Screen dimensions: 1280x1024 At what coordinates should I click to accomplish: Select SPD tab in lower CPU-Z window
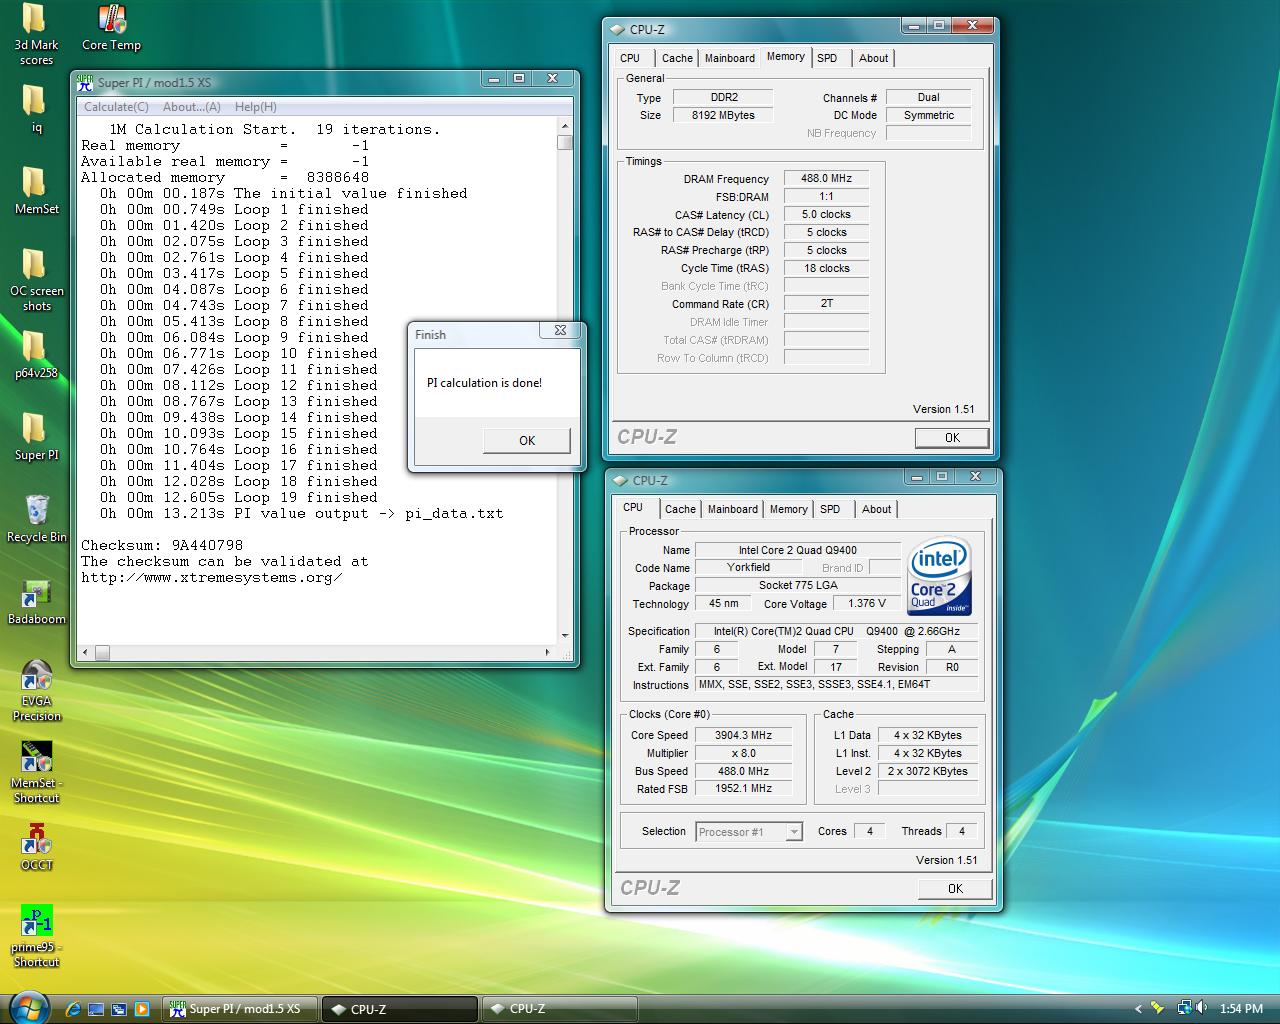pyautogui.click(x=830, y=509)
